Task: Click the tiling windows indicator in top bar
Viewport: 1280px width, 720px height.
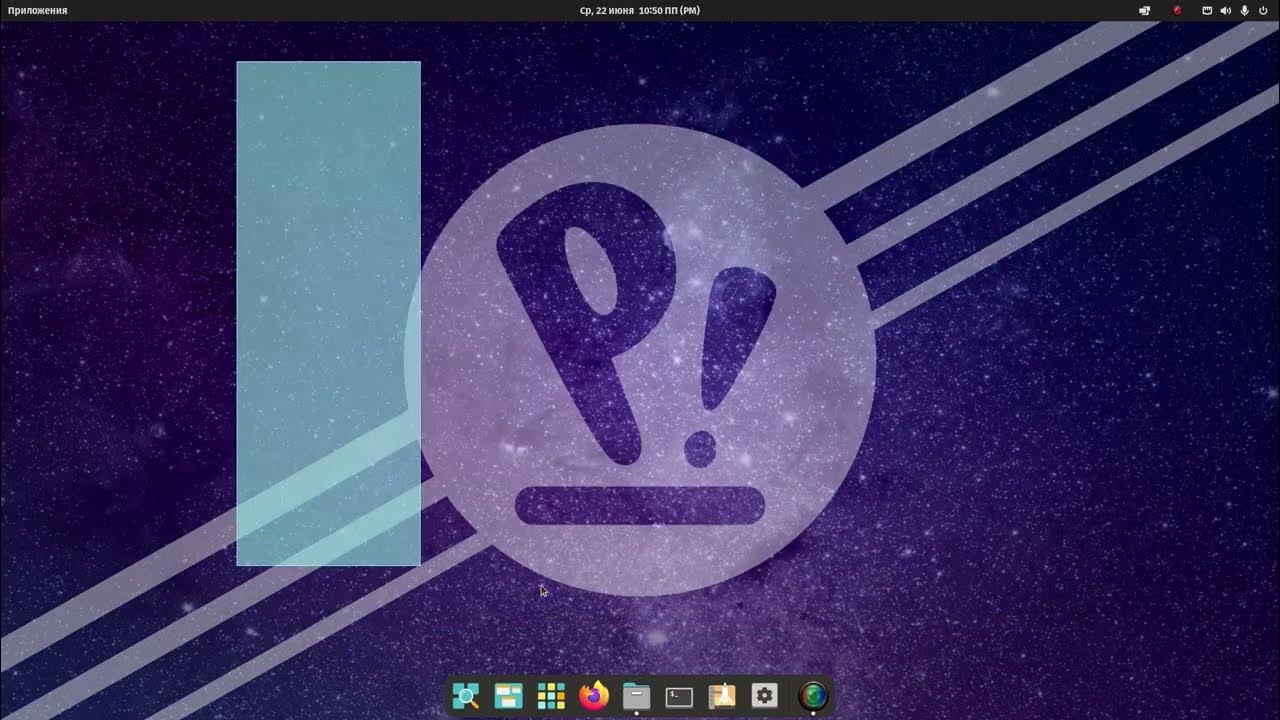Action: [x=1145, y=10]
